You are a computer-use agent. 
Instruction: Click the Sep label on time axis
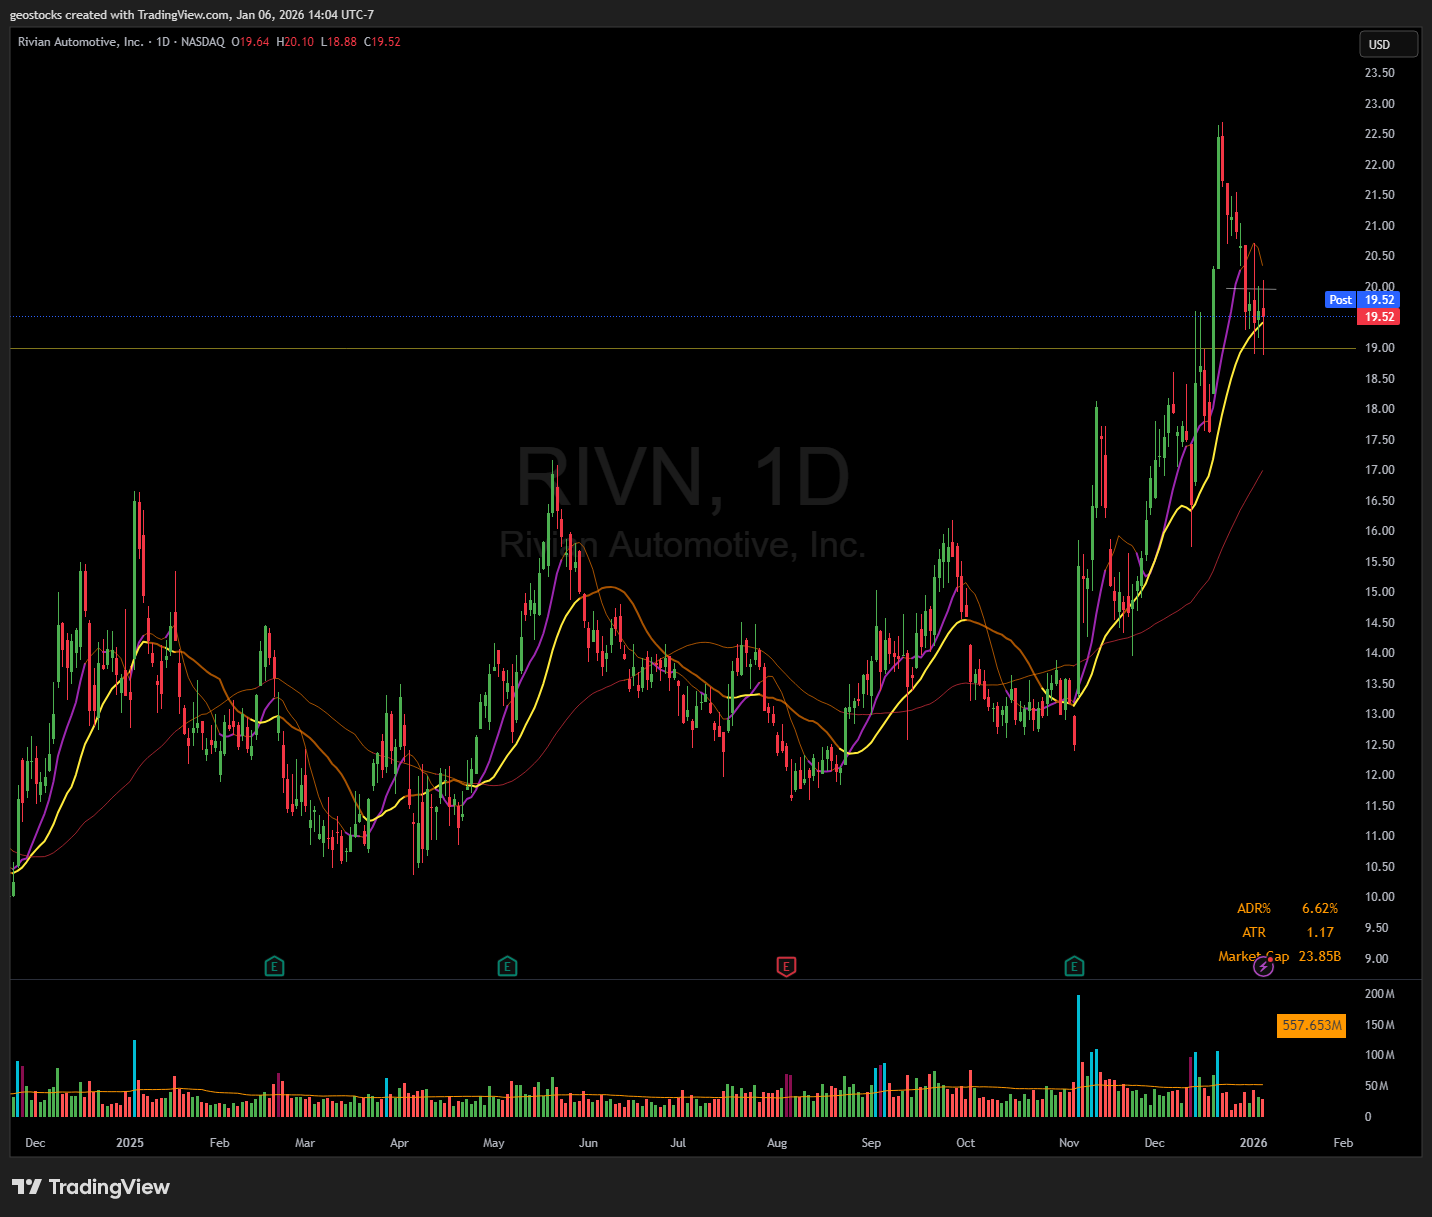click(x=871, y=1143)
